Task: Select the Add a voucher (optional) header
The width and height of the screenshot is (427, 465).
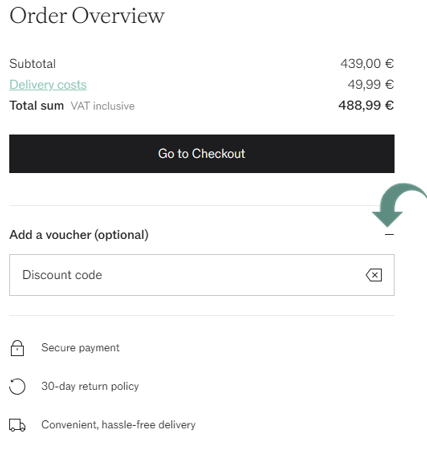Action: pyautogui.click(x=79, y=235)
